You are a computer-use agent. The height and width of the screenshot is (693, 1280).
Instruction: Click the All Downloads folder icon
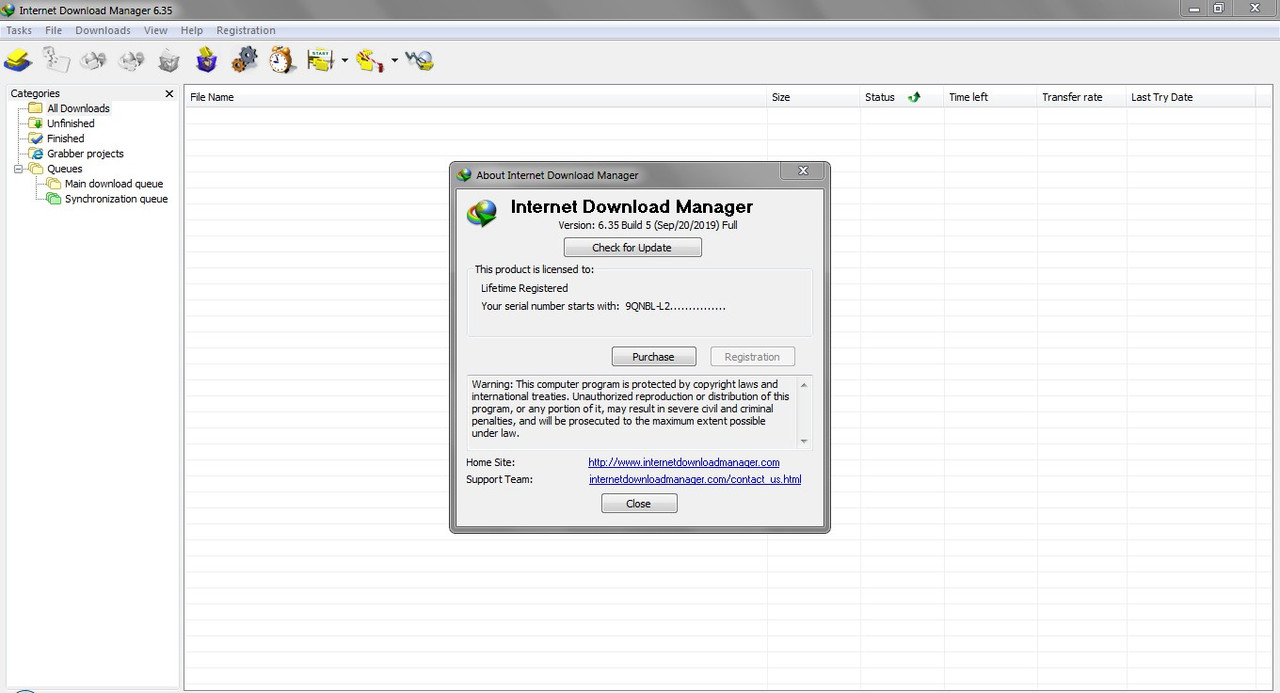pyautogui.click(x=35, y=108)
